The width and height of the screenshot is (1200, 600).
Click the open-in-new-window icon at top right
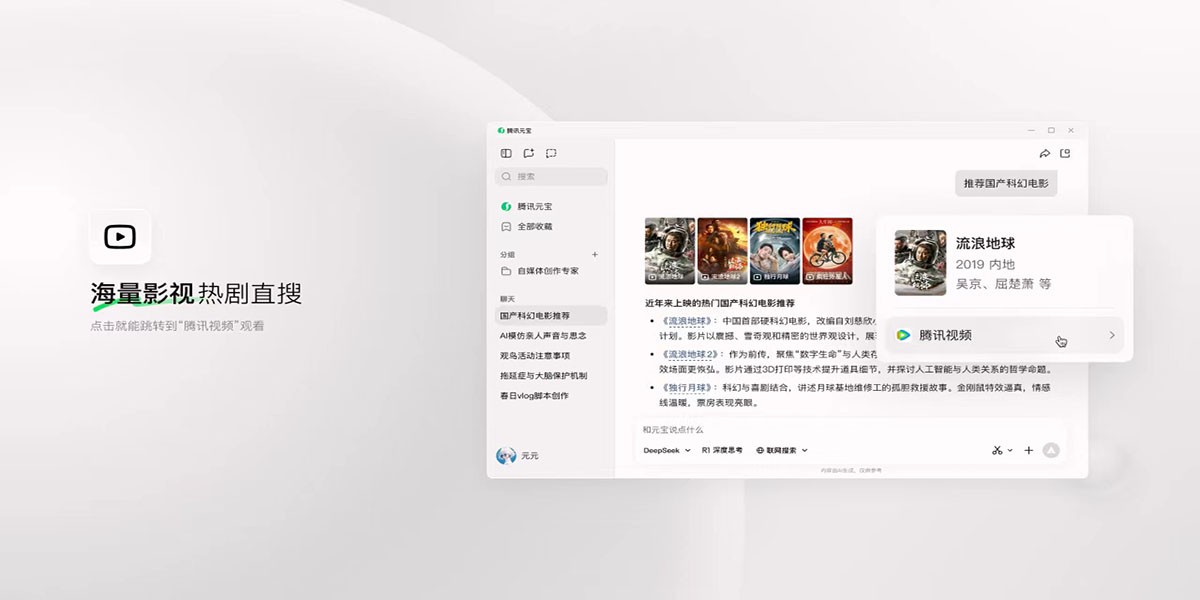(1065, 153)
